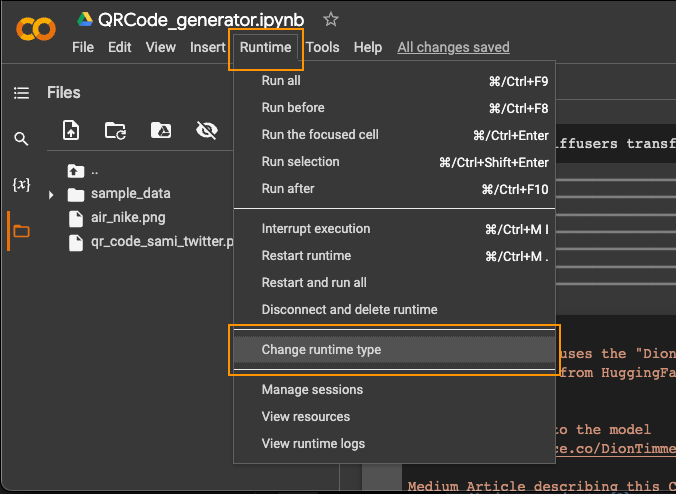The image size is (676, 494).
Task: Mount Google Drive icon
Action: 161,130
